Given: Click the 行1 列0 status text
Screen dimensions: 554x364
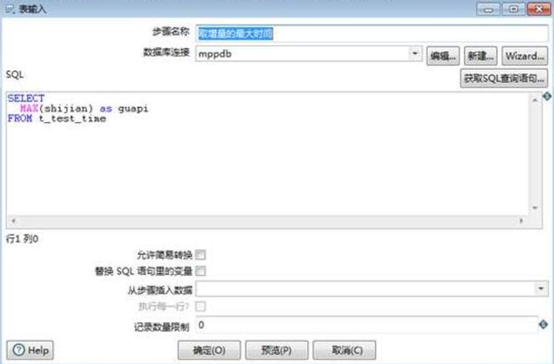Looking at the screenshot, I should coord(22,239).
